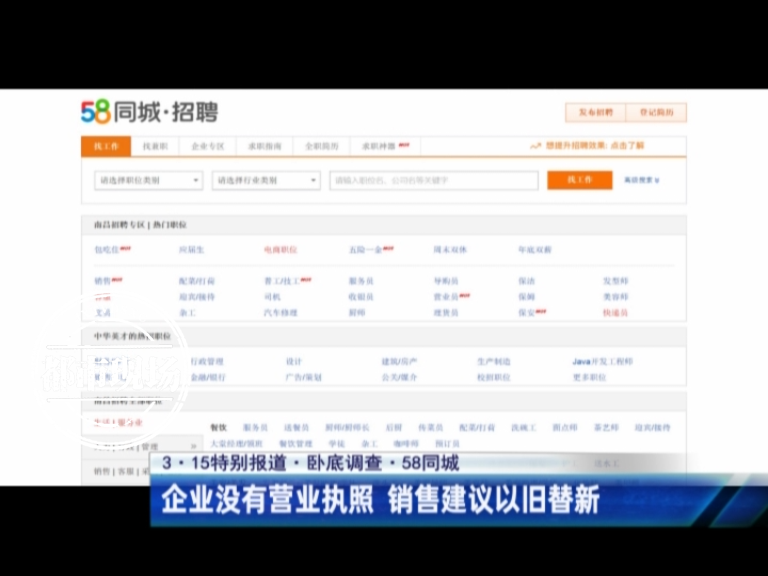Viewport: 768px width, 576px height.
Task: Switch to the 找兼职 tab
Action: [x=155, y=146]
